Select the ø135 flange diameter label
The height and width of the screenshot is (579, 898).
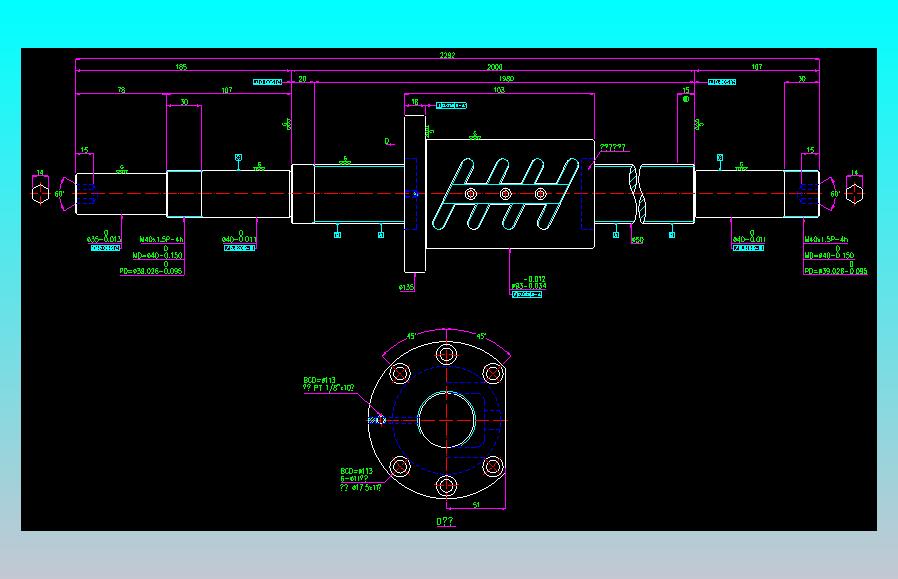(x=407, y=287)
